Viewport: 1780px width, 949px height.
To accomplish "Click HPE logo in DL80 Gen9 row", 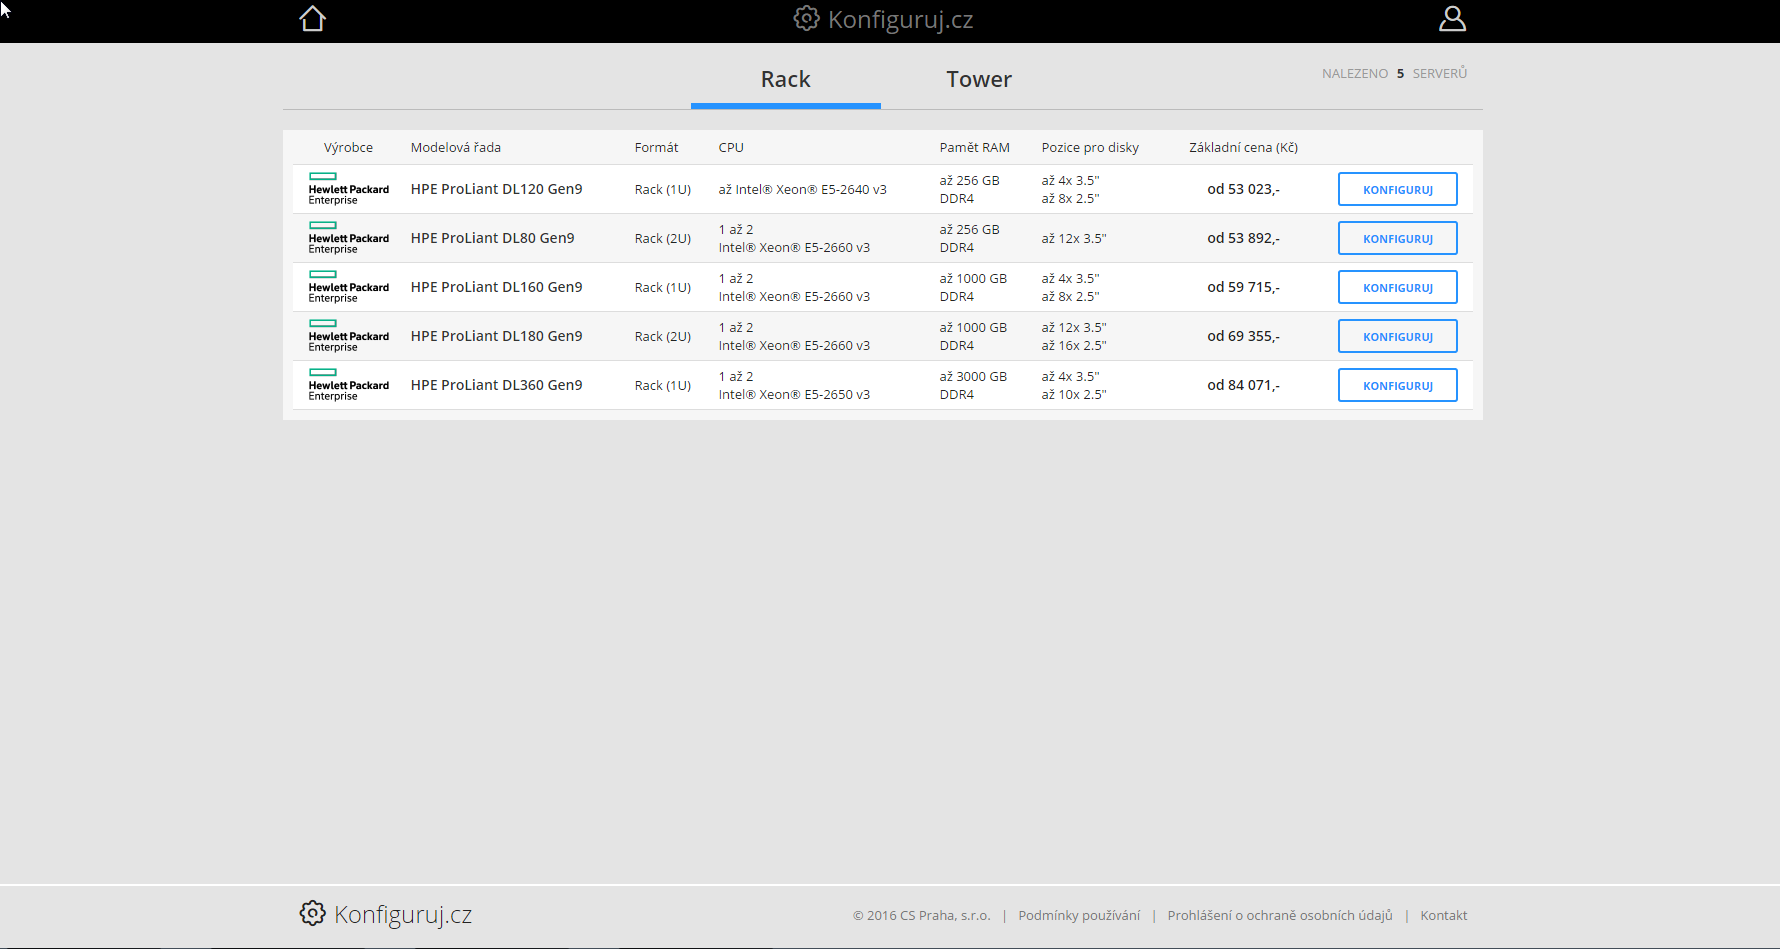I will [348, 238].
